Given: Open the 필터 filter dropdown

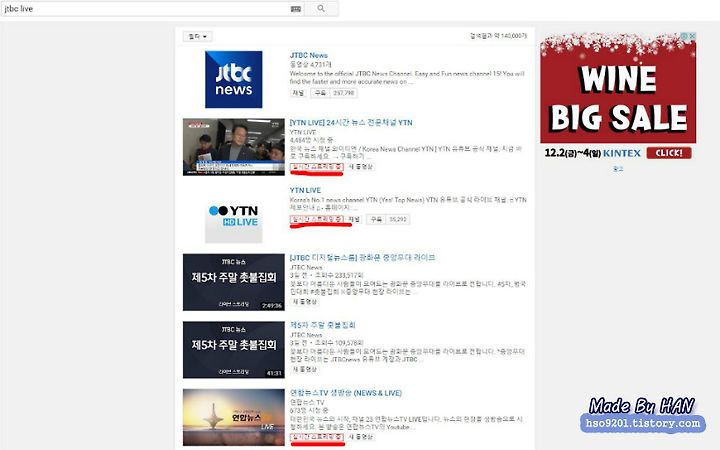Looking at the screenshot, I should (197, 36).
